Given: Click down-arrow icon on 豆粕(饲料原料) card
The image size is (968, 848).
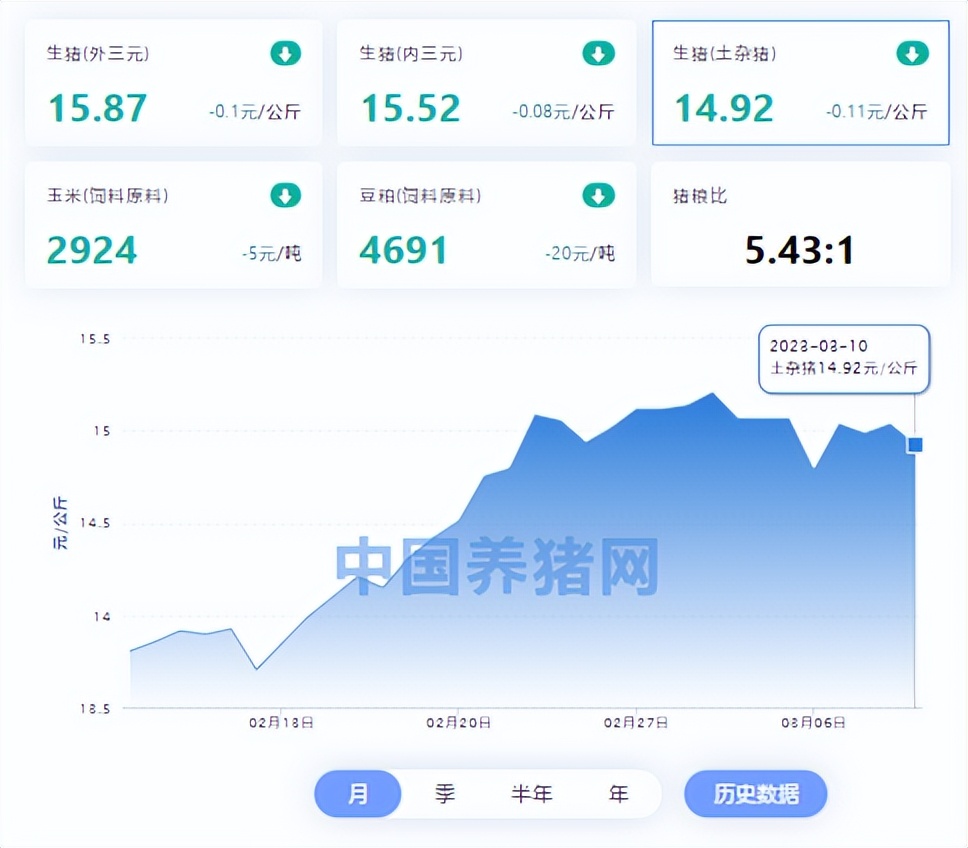Looking at the screenshot, I should pyautogui.click(x=599, y=195).
